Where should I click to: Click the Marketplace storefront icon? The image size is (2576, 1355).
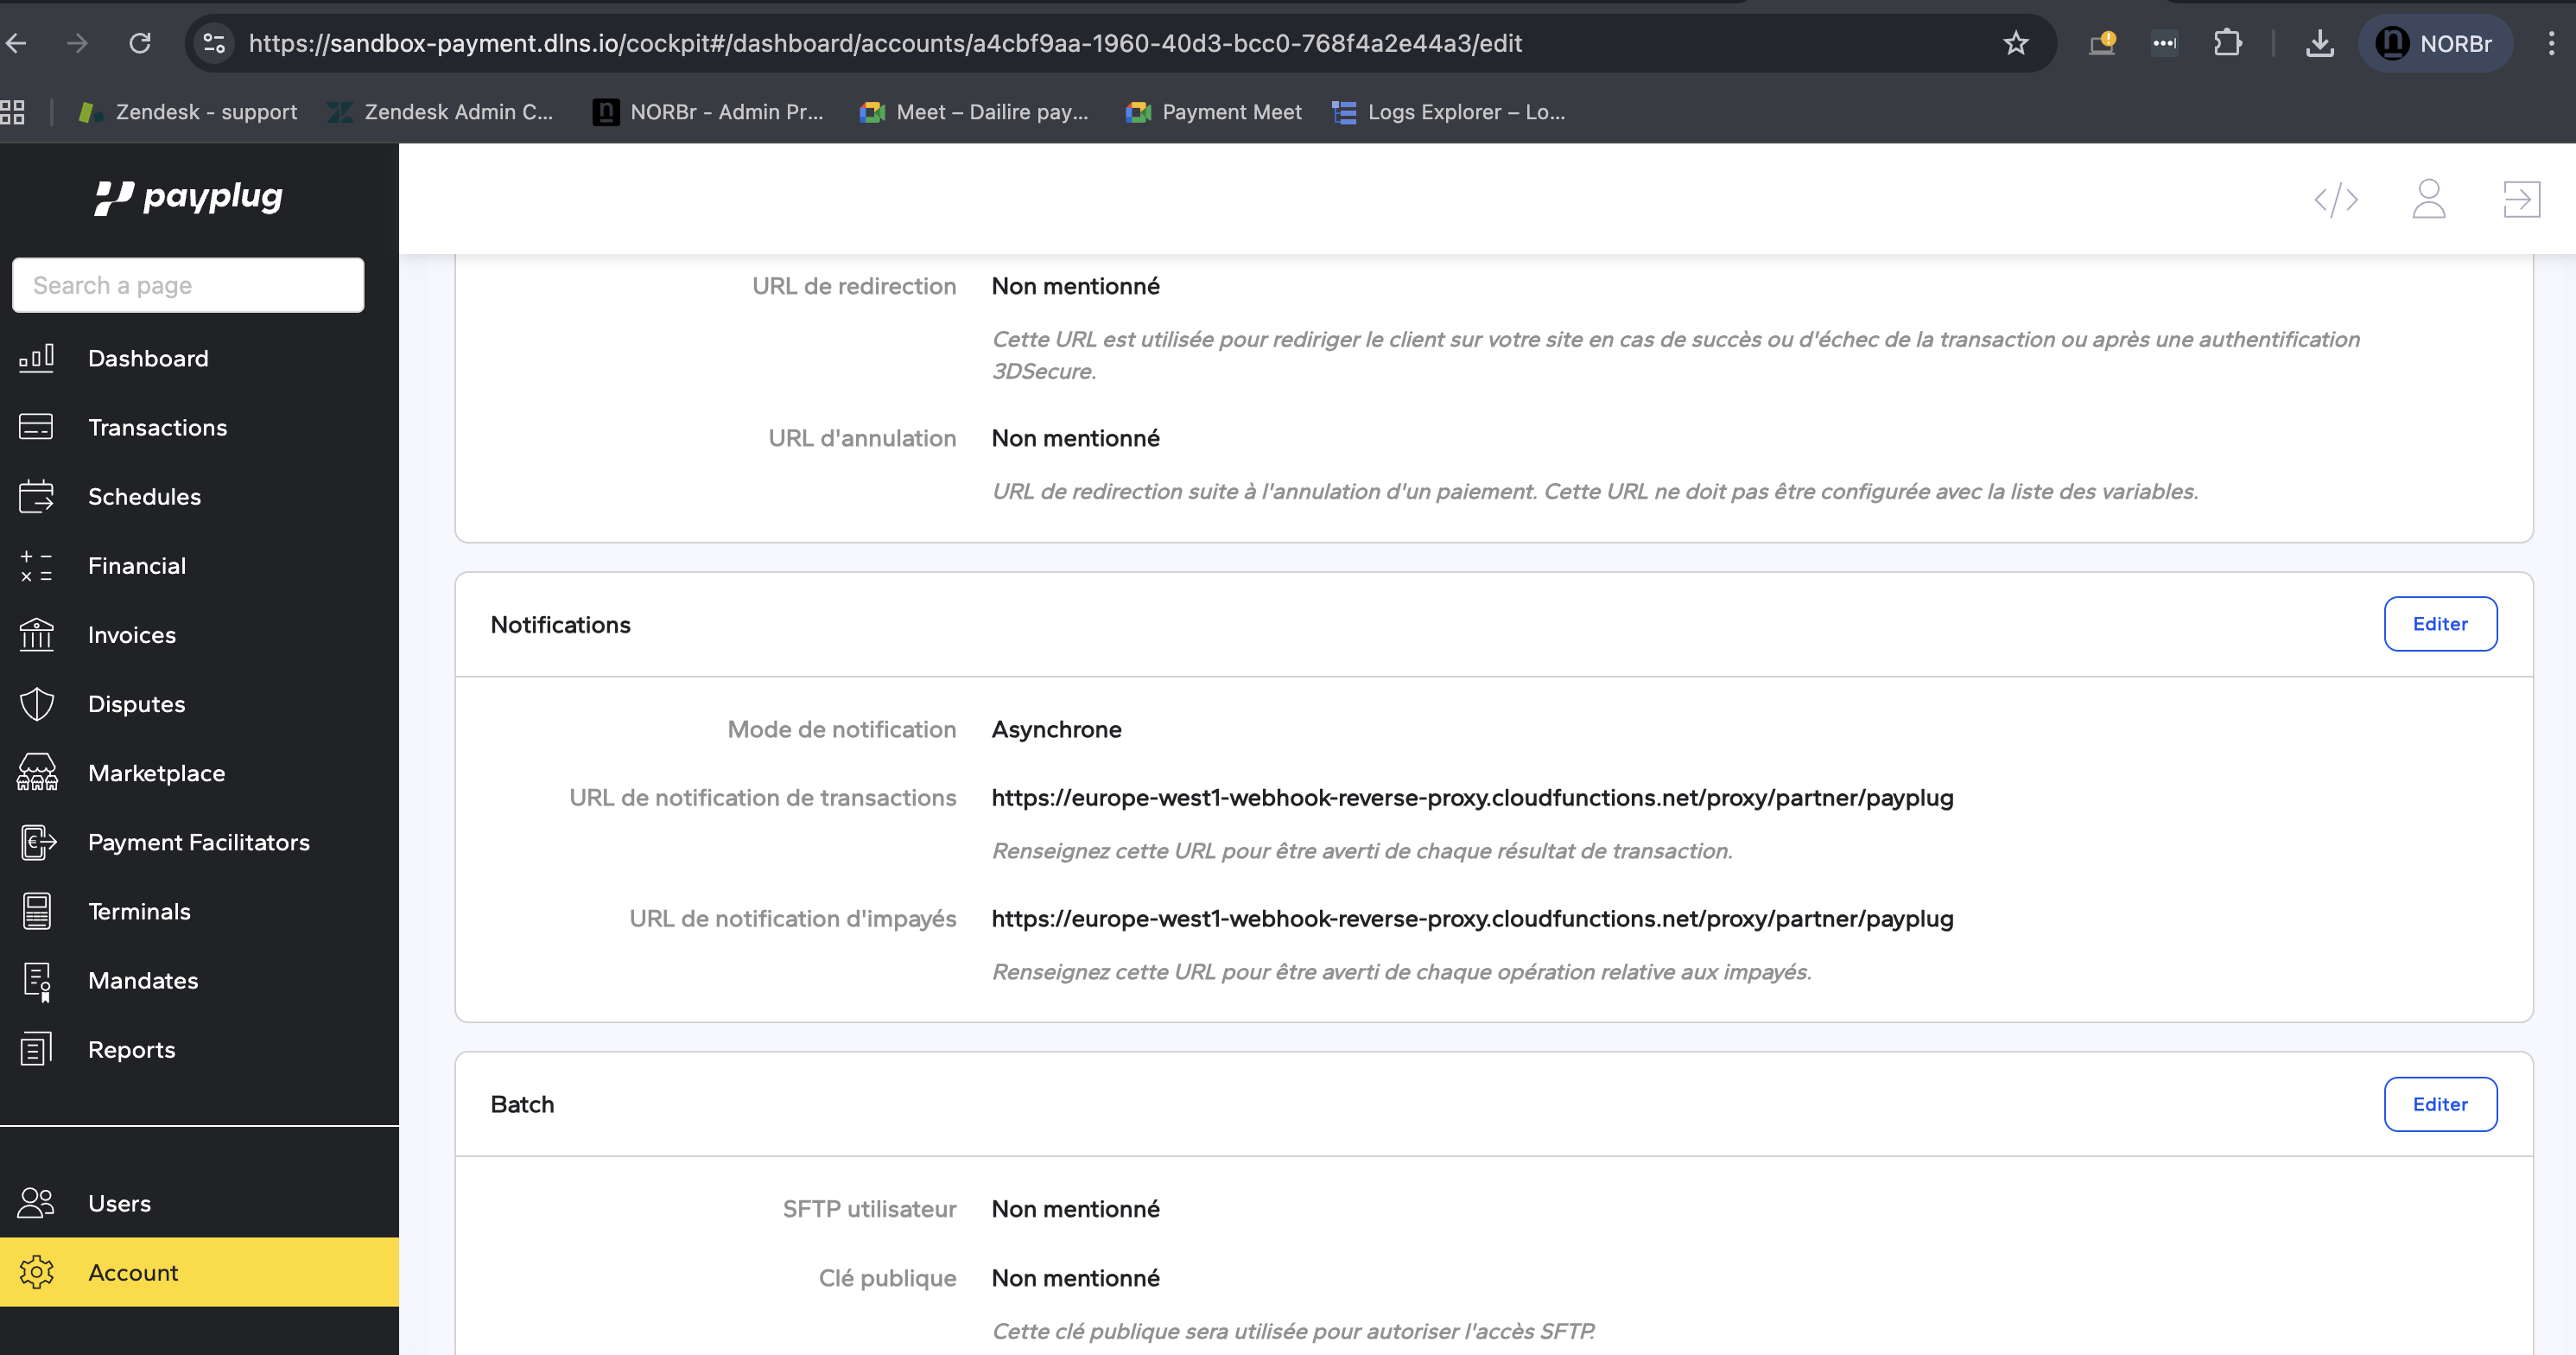coord(37,773)
